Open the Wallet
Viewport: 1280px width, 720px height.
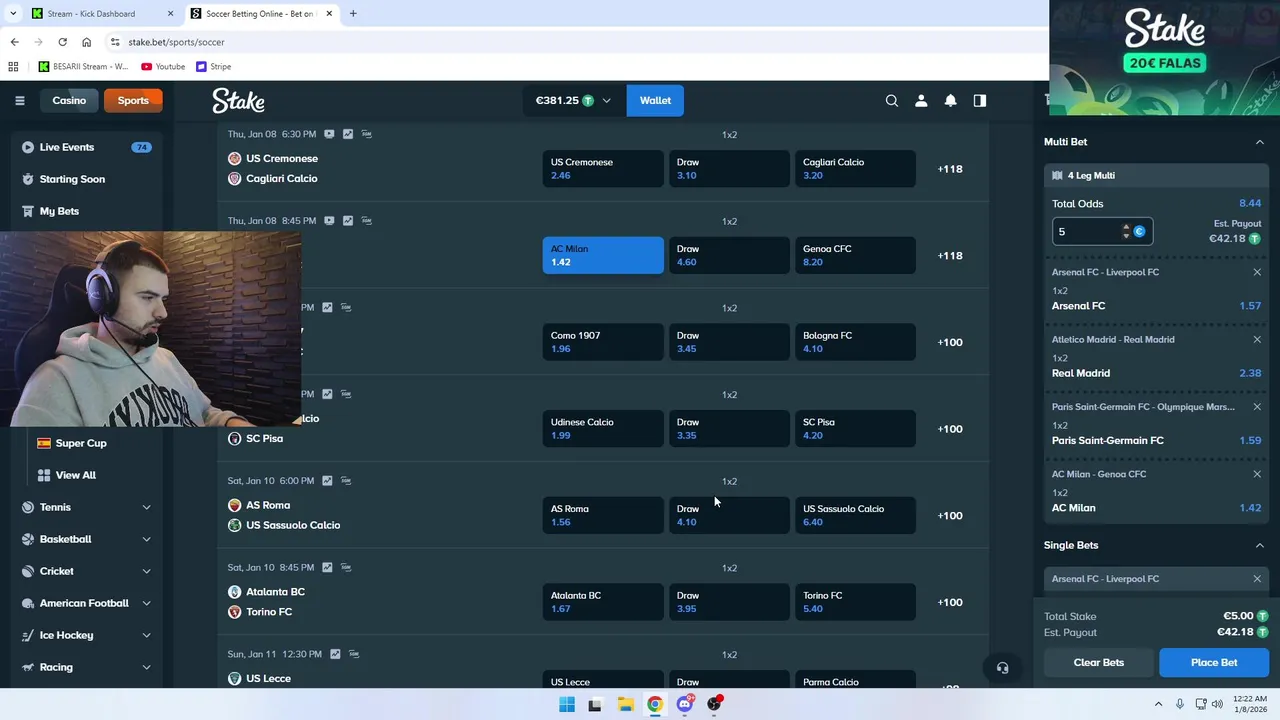(655, 100)
